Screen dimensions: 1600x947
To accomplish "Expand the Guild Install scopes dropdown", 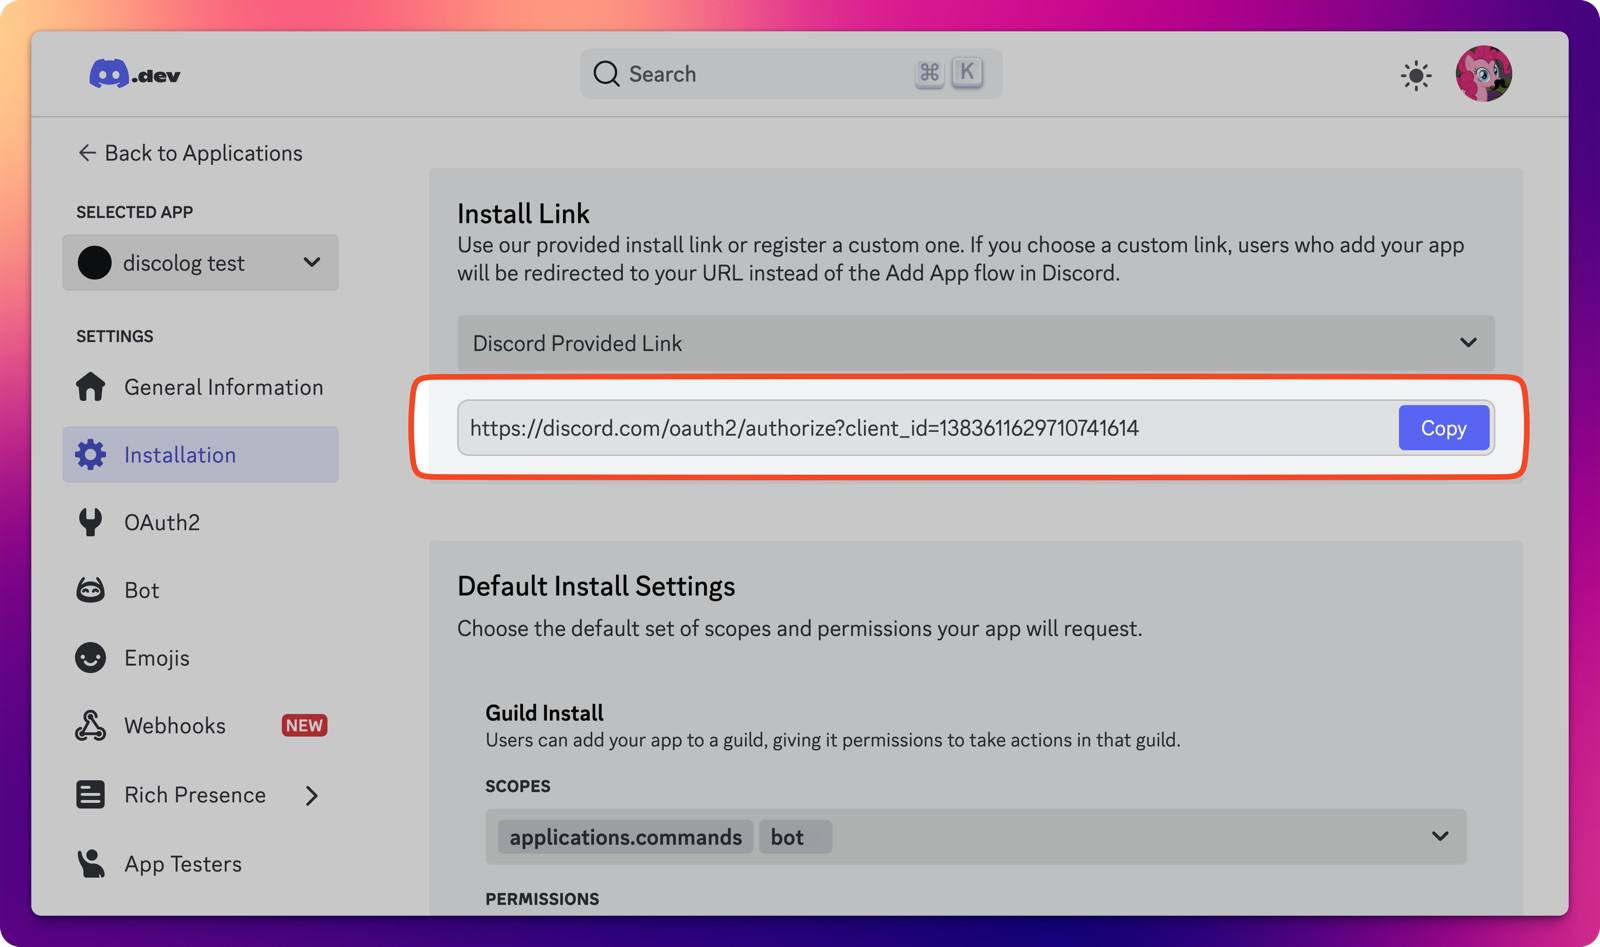I will pos(1440,837).
